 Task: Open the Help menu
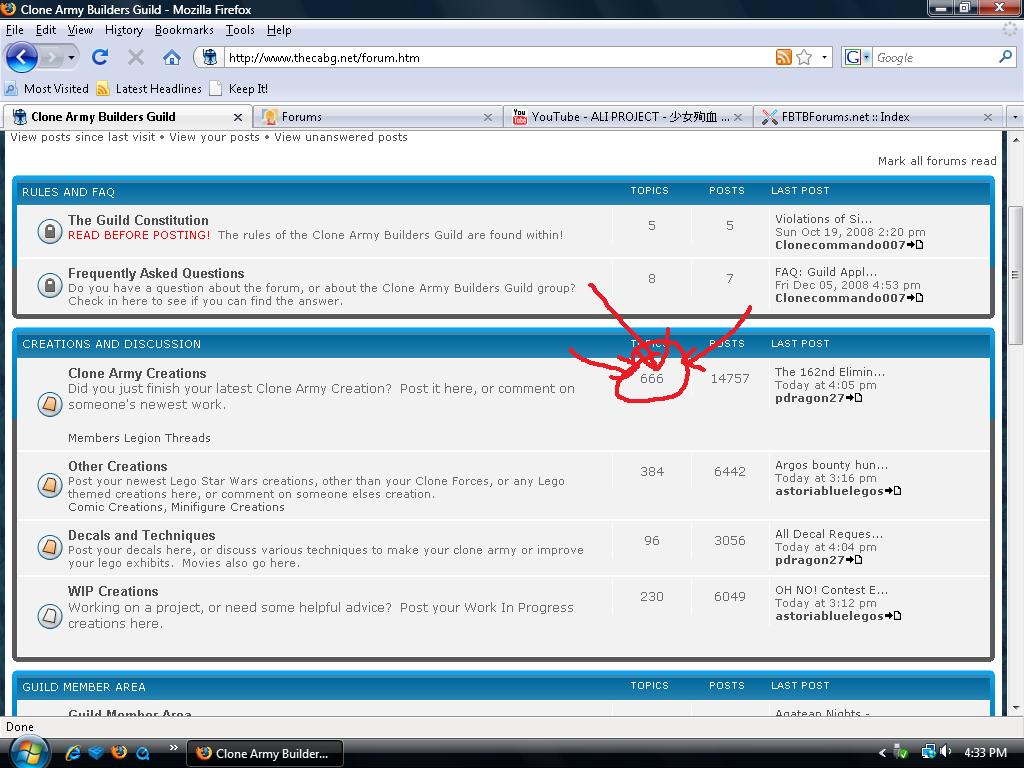tap(279, 30)
